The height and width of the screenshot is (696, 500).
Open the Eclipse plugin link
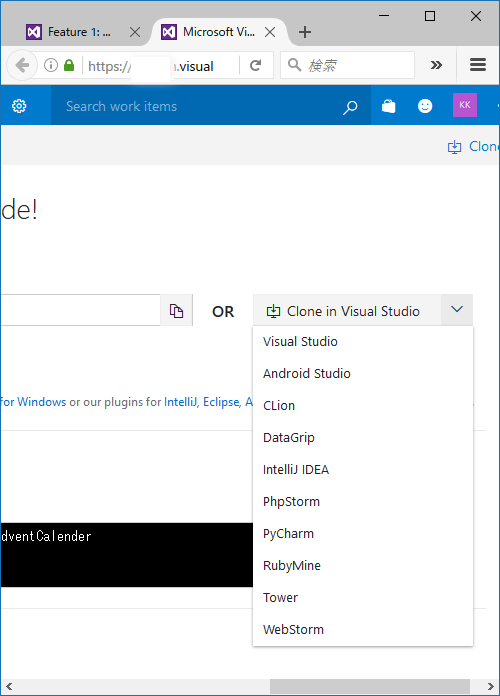(221, 402)
